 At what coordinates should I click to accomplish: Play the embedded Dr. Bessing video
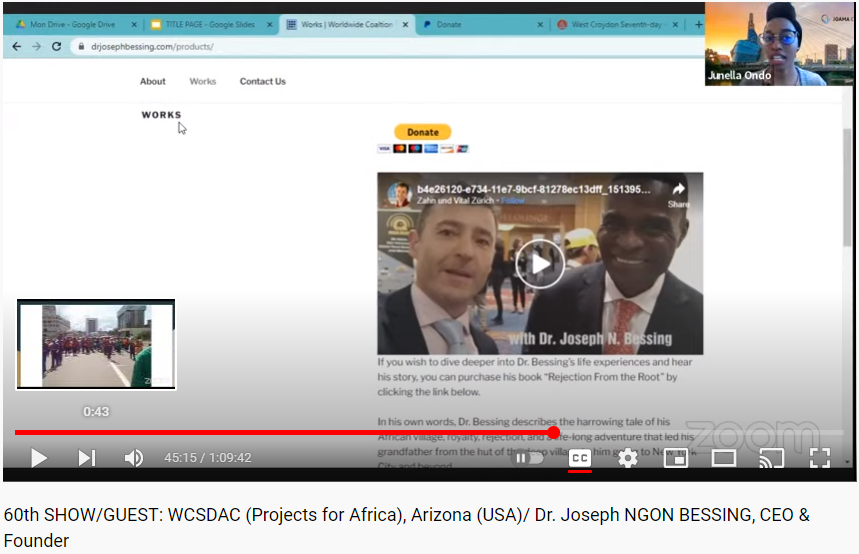[x=540, y=264]
